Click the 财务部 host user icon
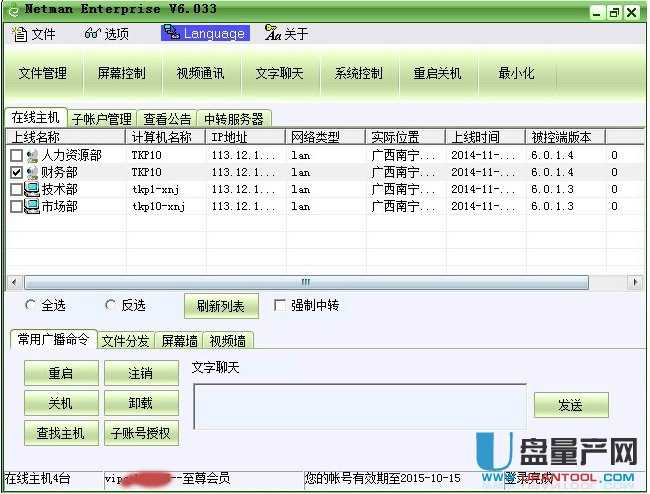The height and width of the screenshot is (494, 650). point(32,173)
